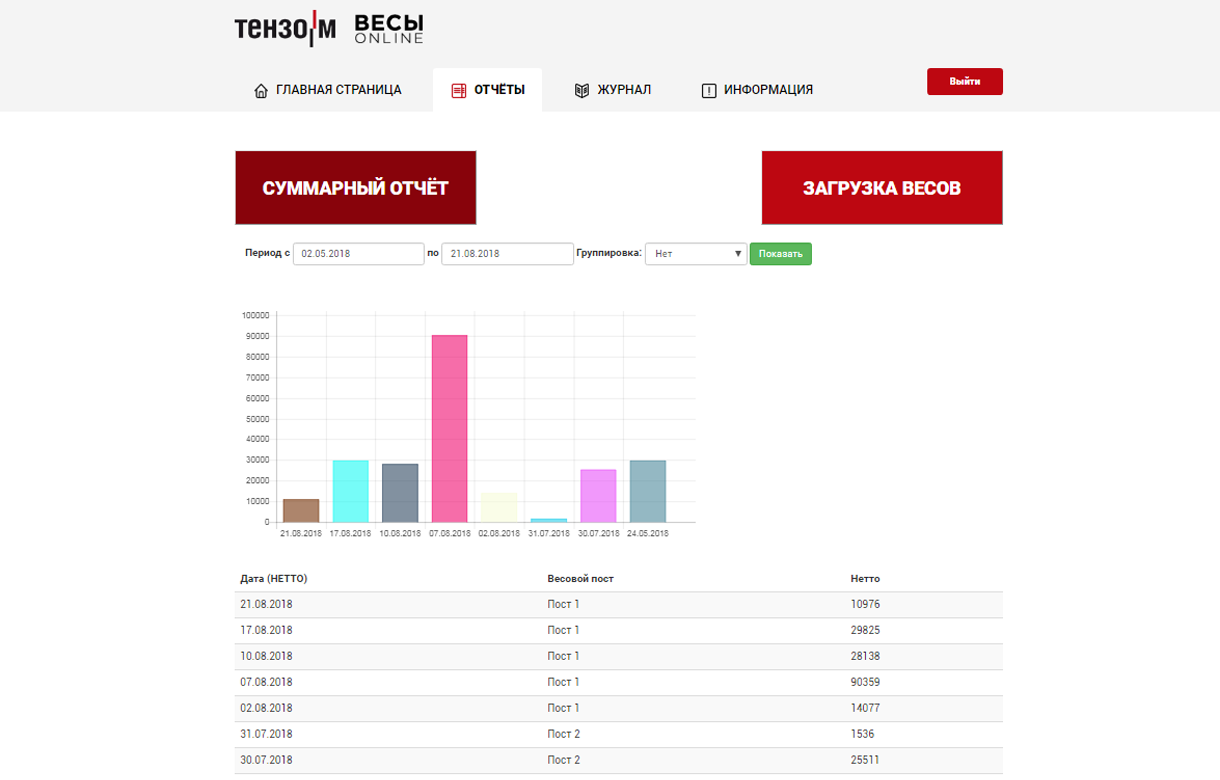Image resolution: width=1220 pixels, height=780 pixels.
Task: Click the report icon beside Отчёты
Action: [459, 91]
